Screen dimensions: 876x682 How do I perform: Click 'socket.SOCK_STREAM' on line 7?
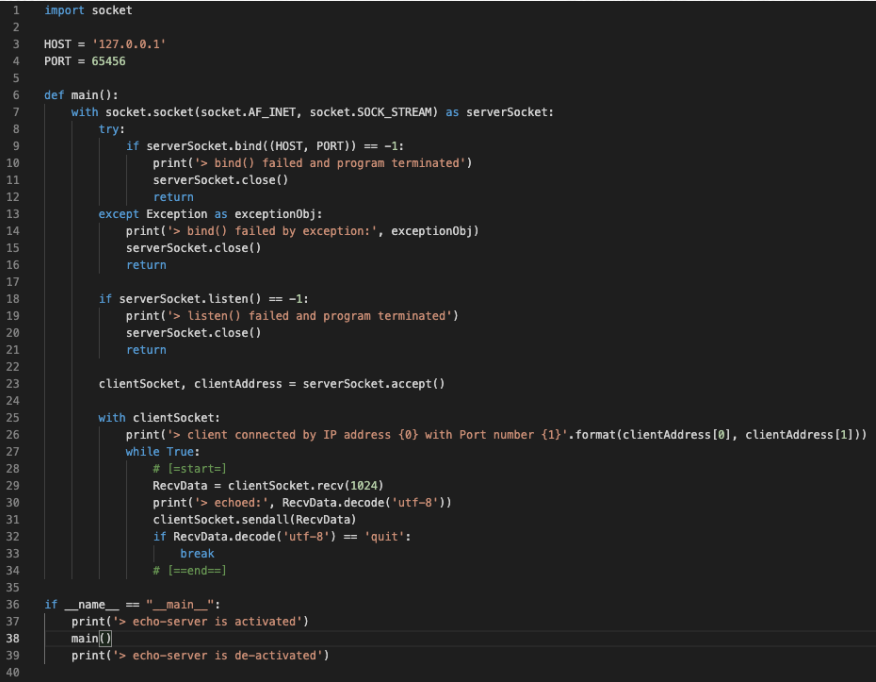374,112
